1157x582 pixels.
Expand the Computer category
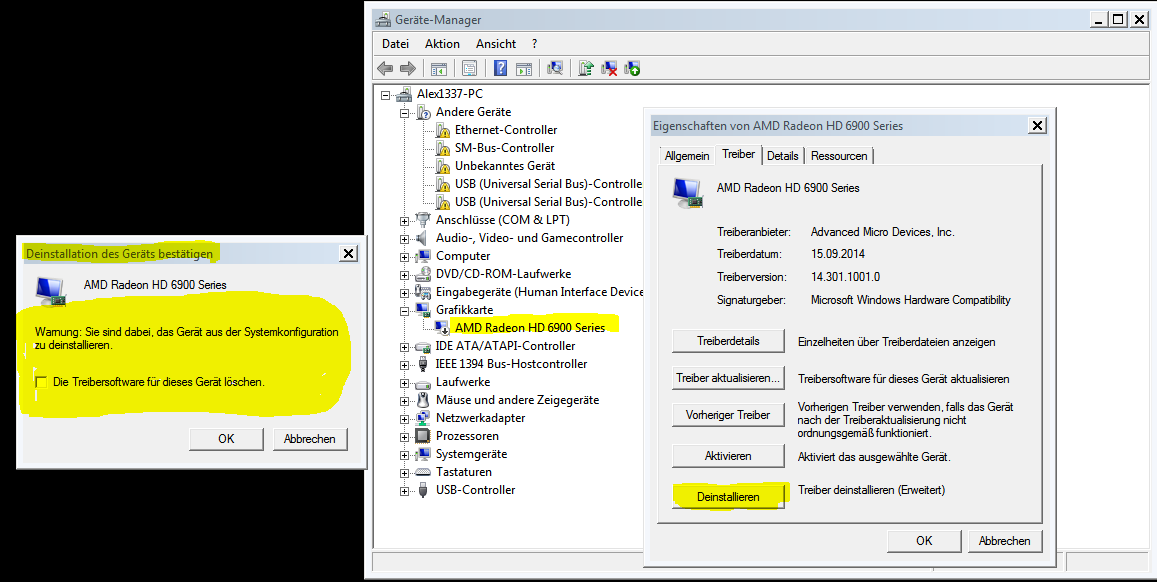tap(404, 257)
